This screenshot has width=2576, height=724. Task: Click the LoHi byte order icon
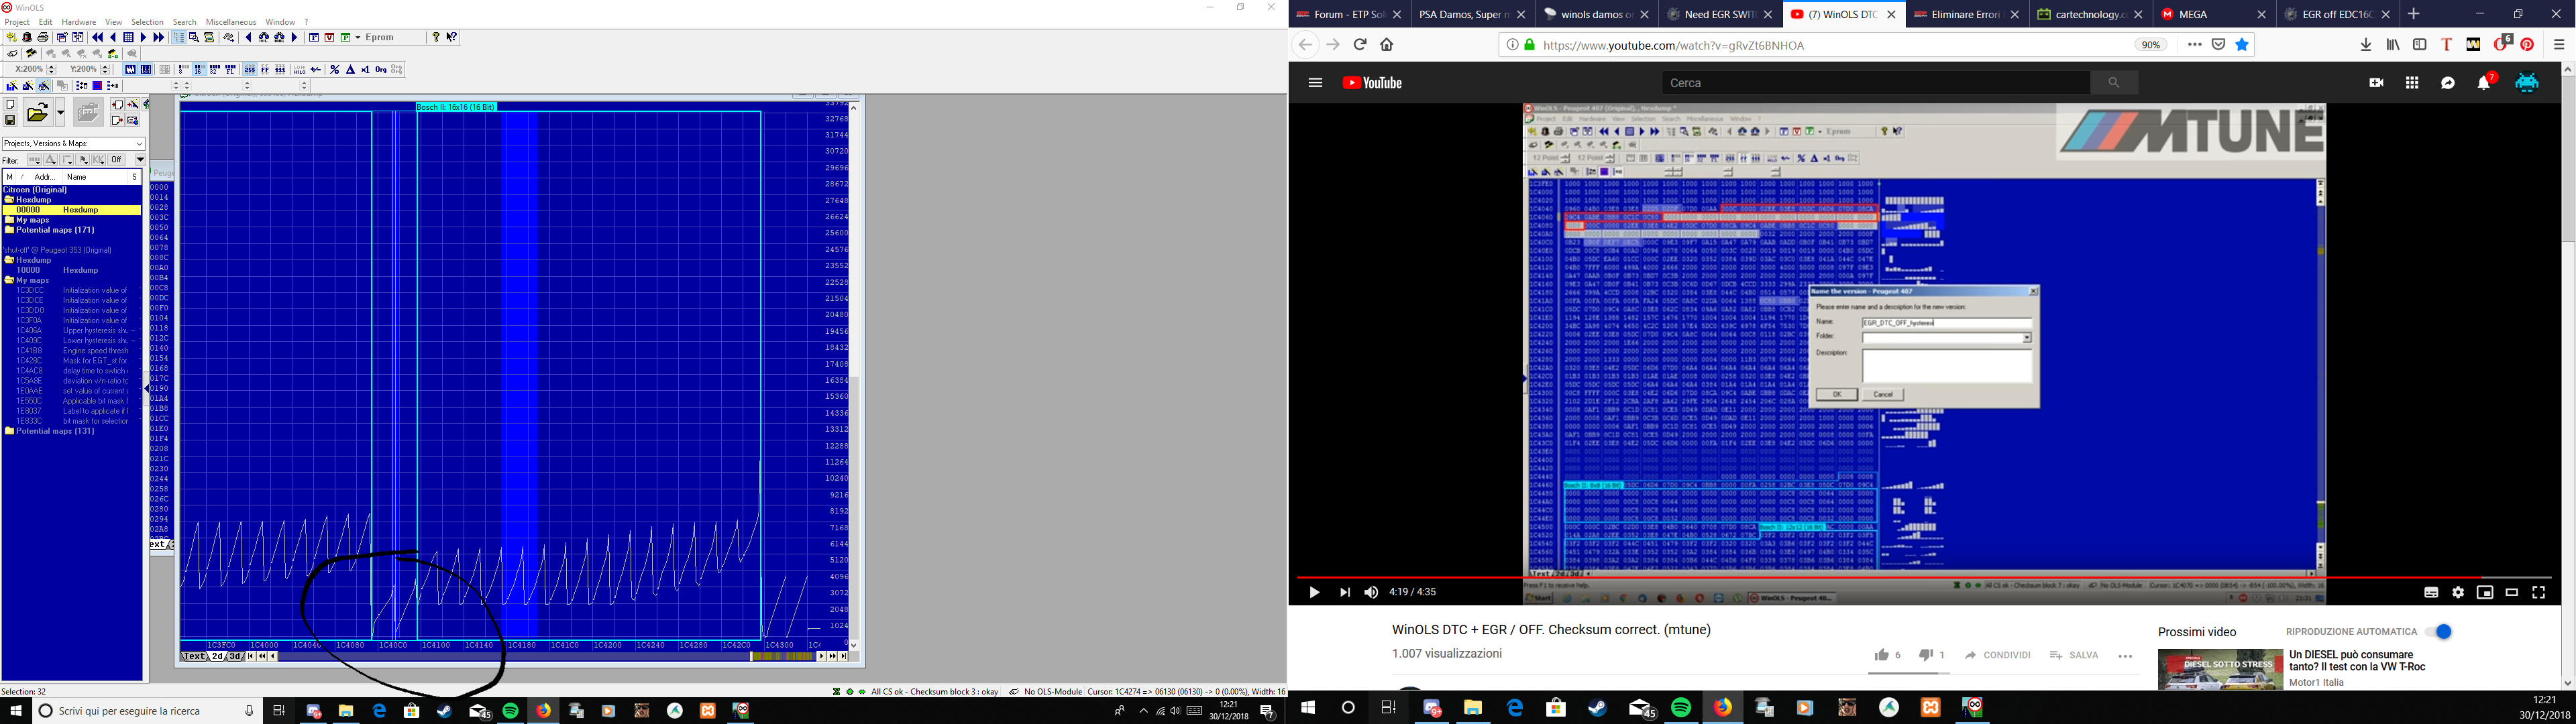click(300, 70)
